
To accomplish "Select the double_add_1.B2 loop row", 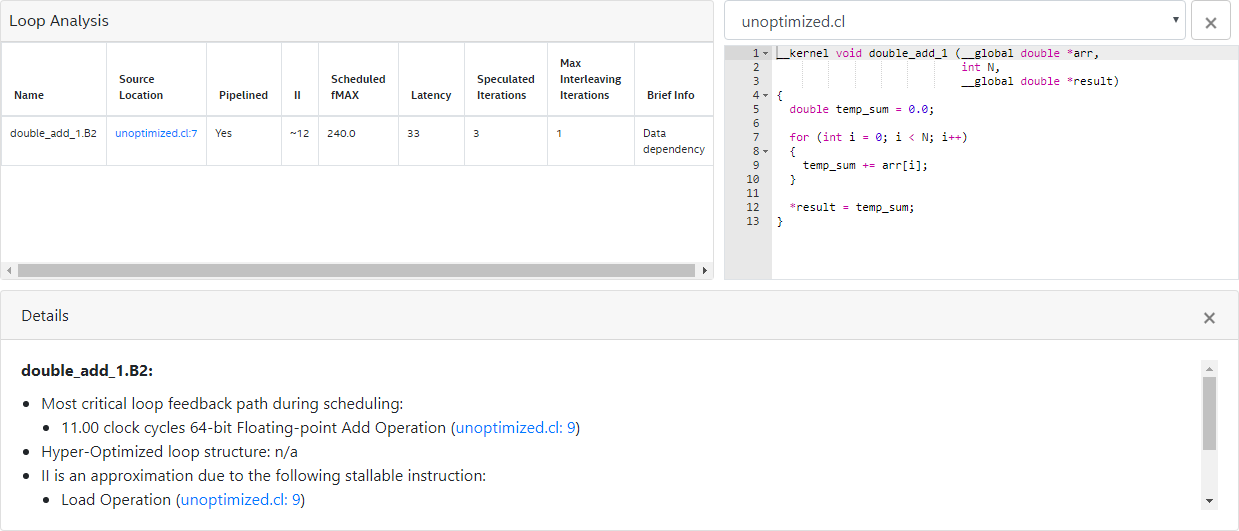I will click(55, 133).
